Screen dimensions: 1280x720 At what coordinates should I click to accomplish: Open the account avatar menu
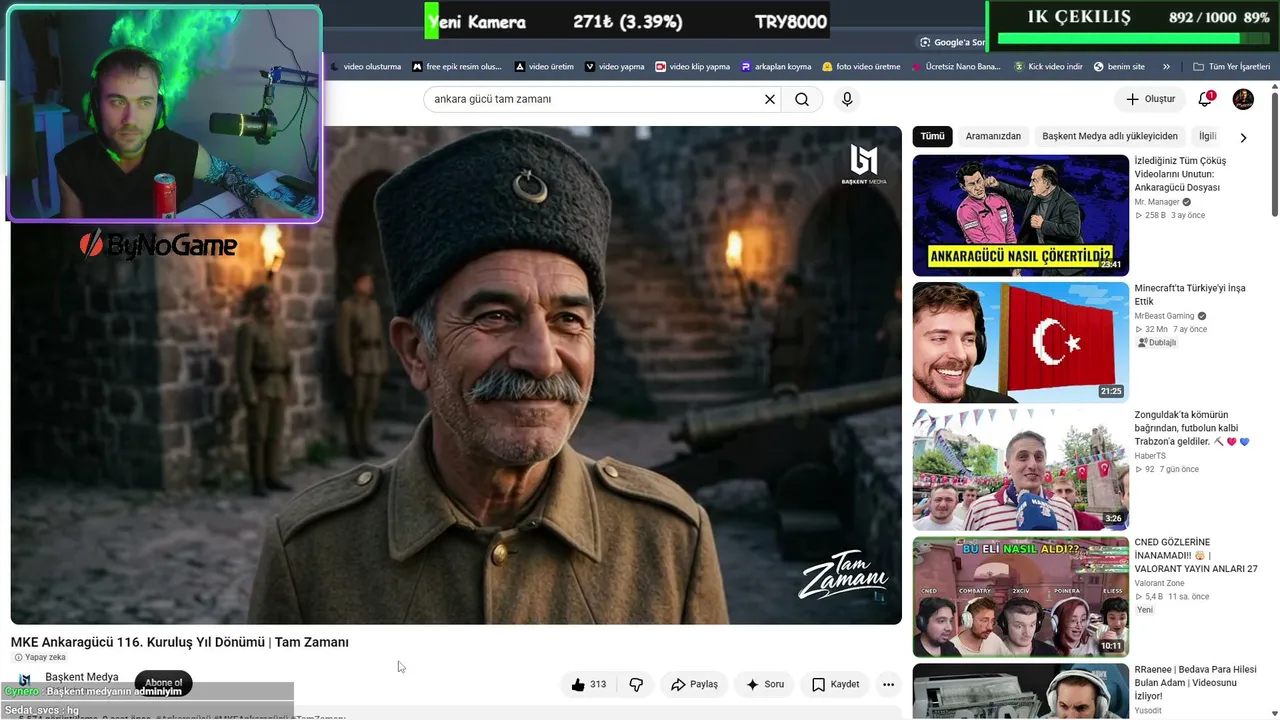tap(1243, 99)
